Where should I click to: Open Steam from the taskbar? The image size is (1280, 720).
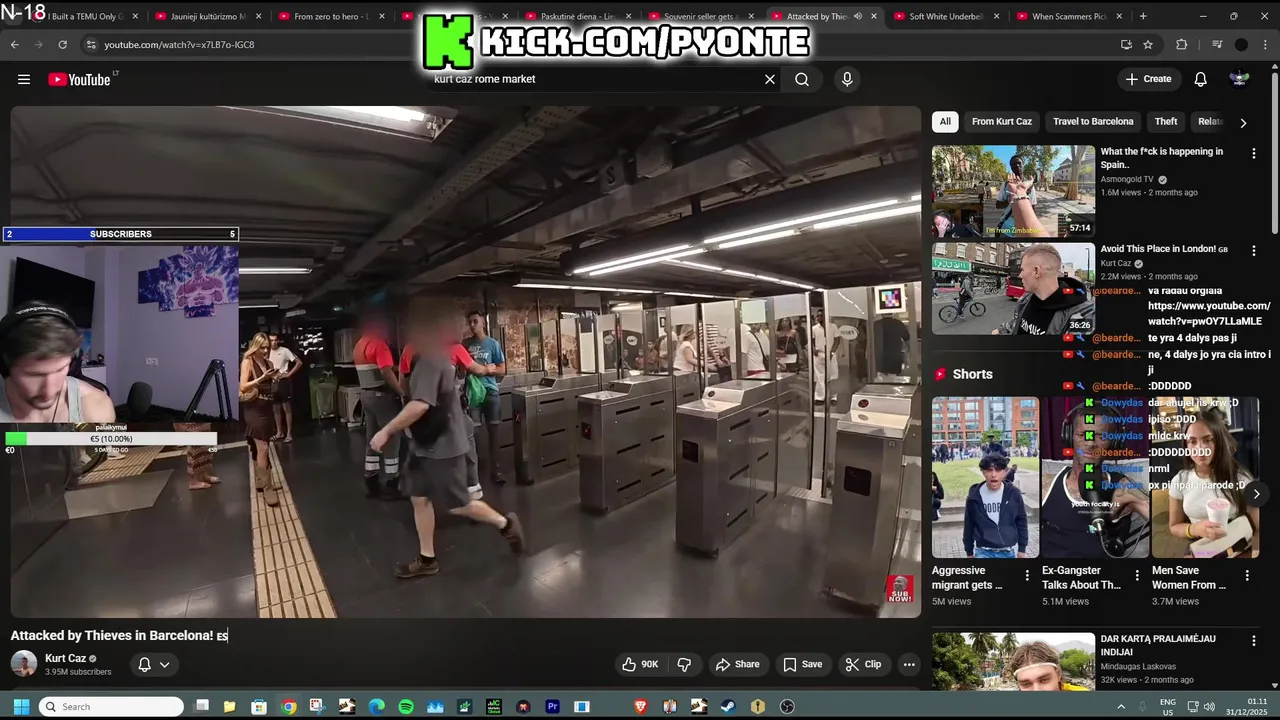728,706
